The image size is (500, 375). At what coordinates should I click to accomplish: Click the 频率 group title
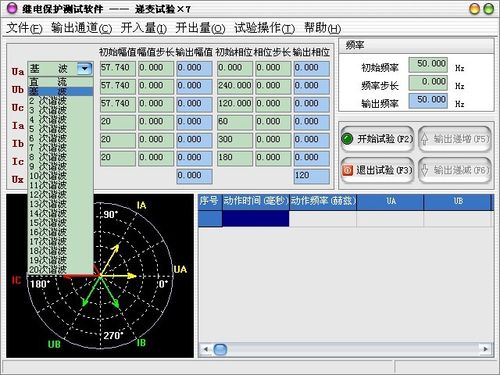(355, 45)
